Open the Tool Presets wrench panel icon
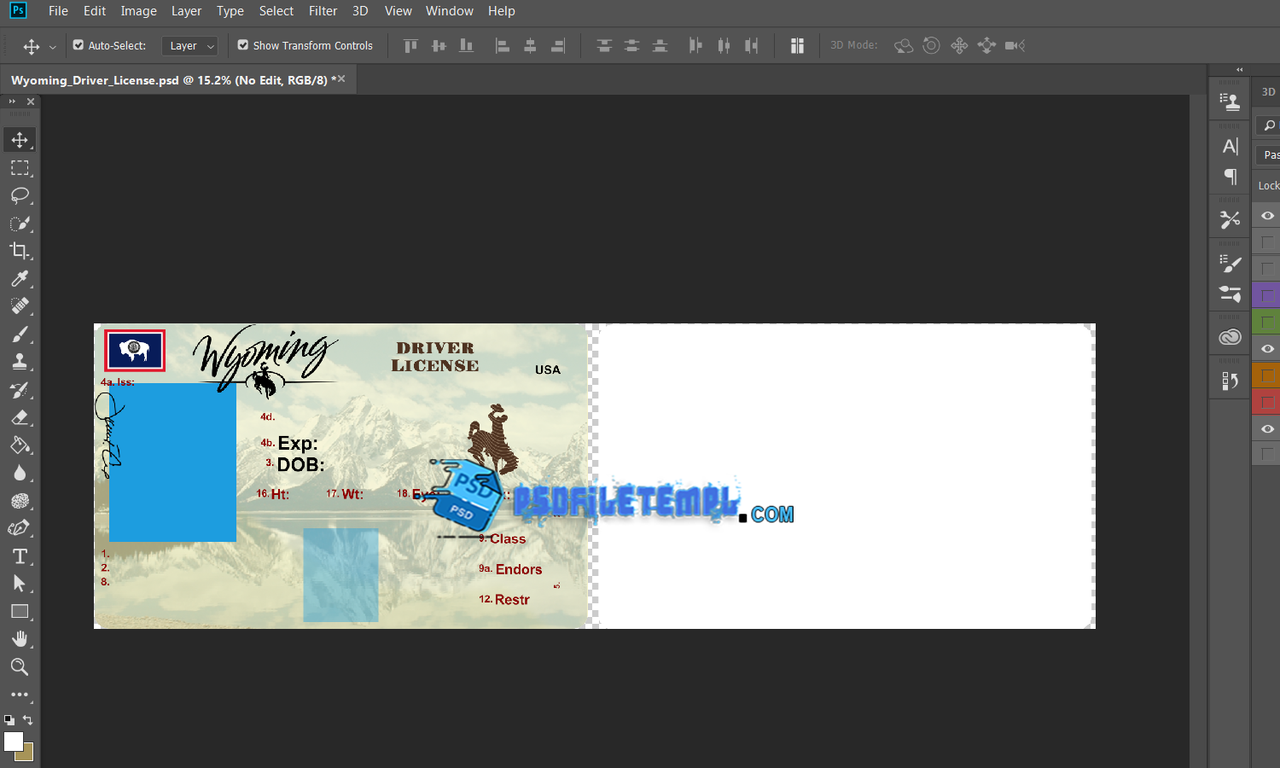 tap(1230, 220)
